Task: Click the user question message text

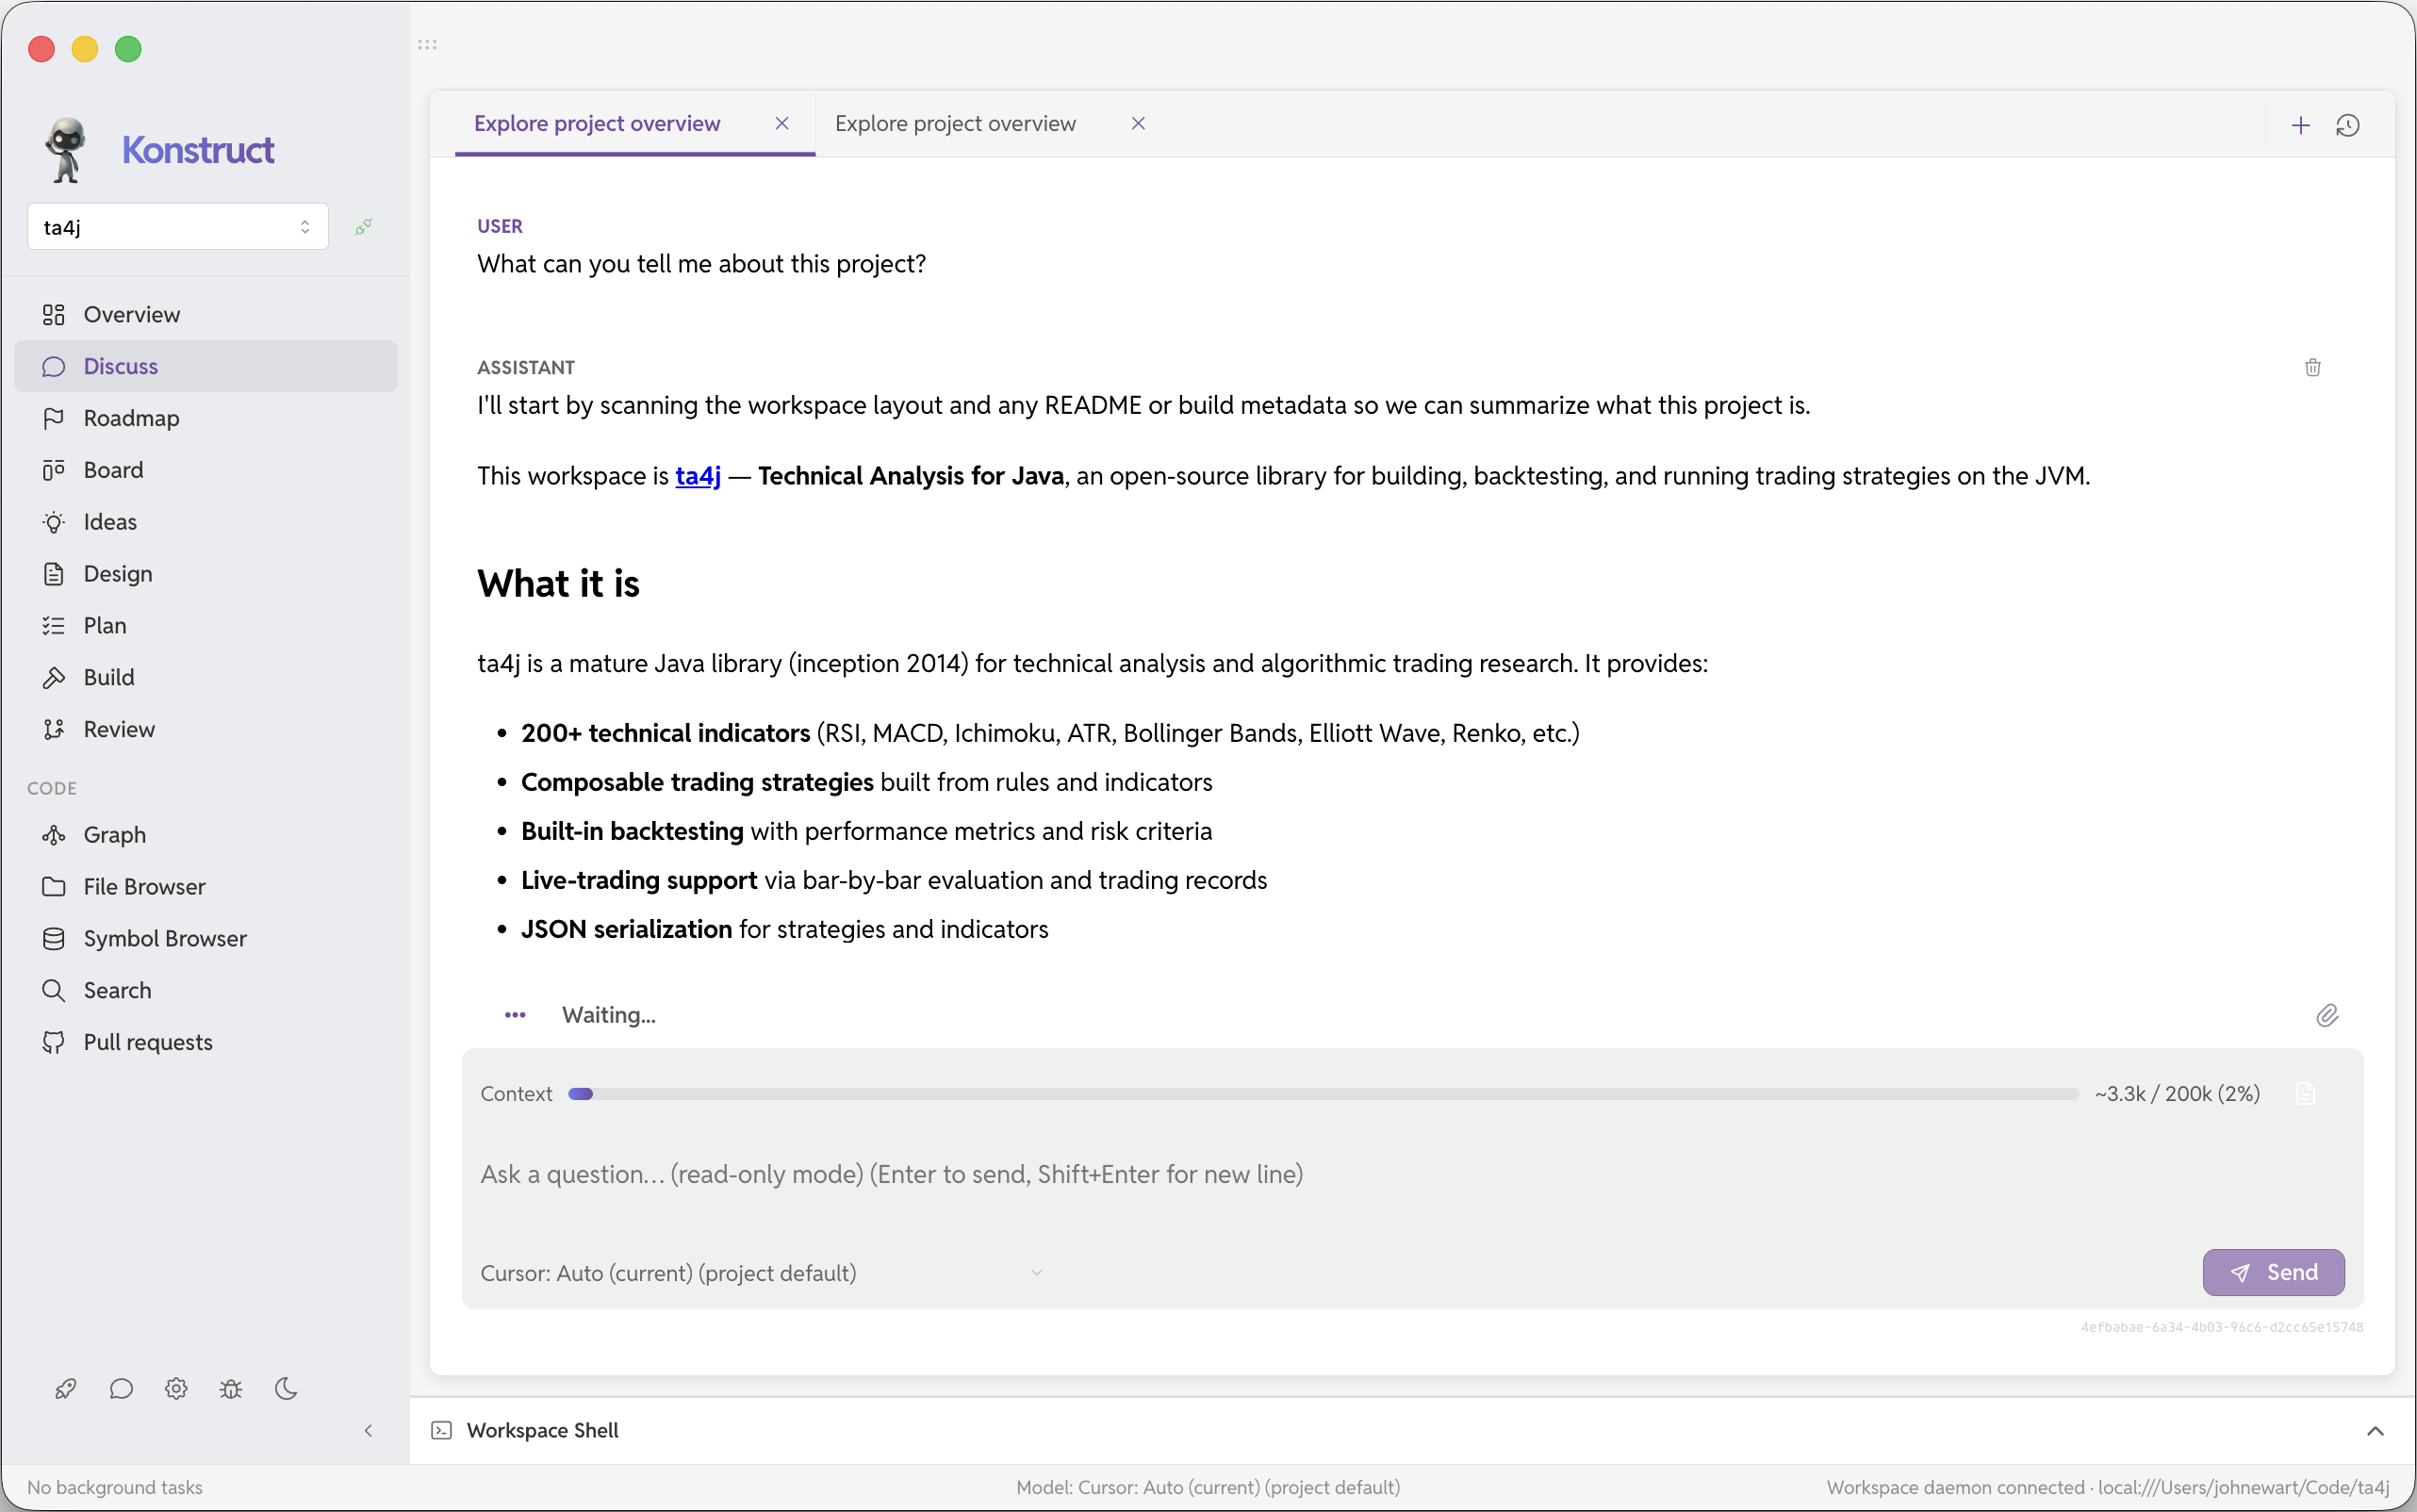Action: [701, 264]
